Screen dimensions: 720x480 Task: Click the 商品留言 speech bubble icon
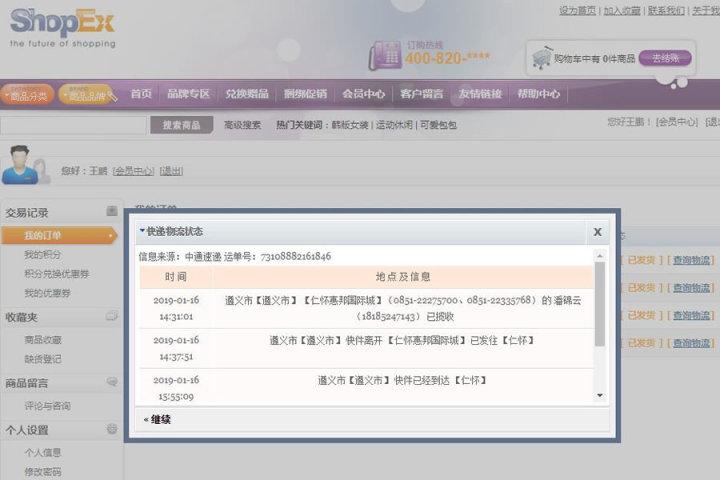coord(112,382)
